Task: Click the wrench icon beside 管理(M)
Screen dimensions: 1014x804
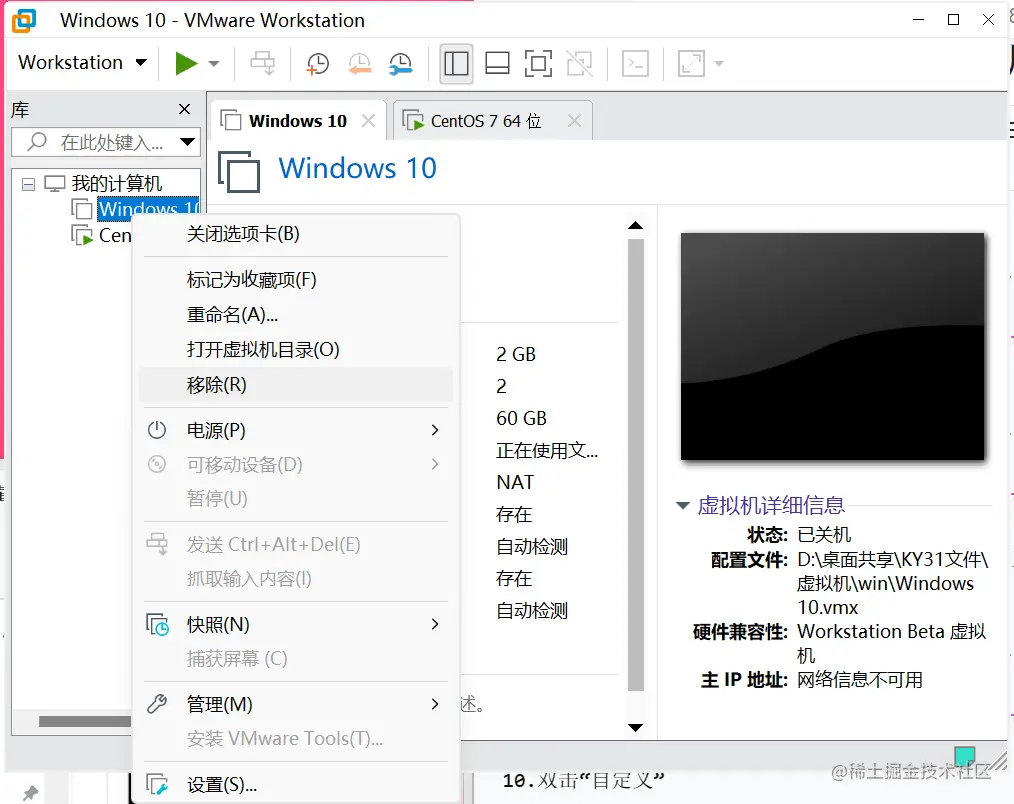Action: [x=156, y=704]
